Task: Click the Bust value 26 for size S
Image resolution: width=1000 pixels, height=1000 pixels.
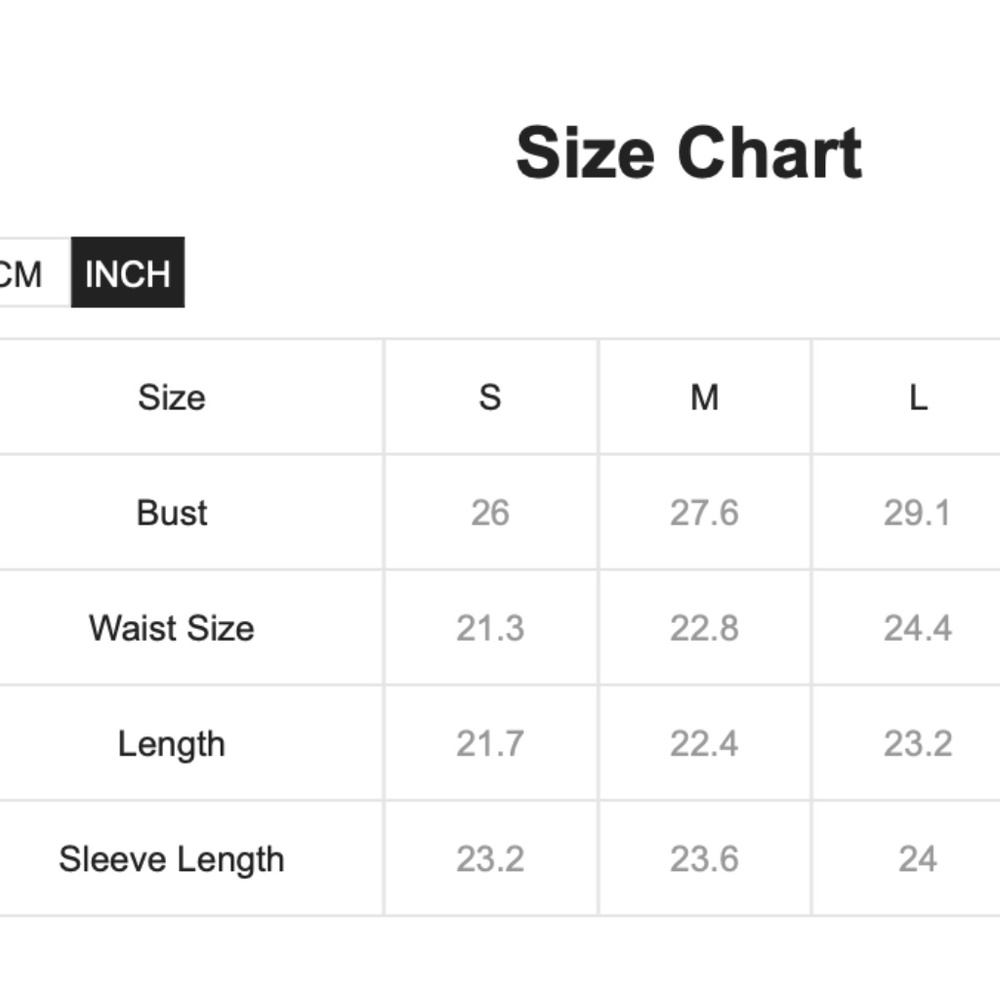Action: (x=490, y=513)
